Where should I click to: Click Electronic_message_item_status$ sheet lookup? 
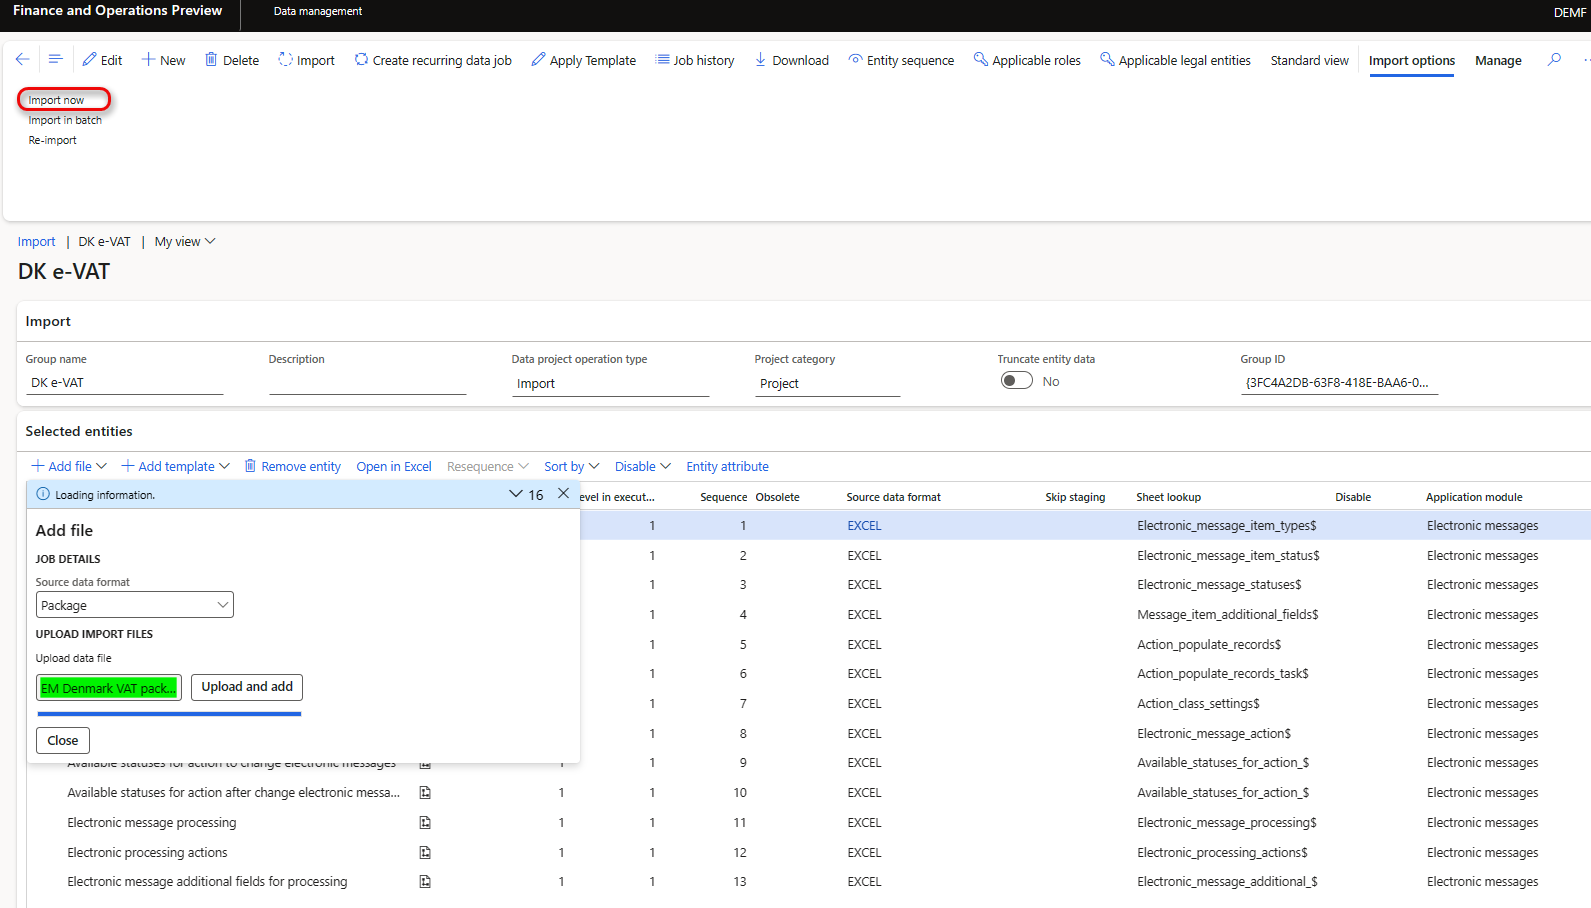pos(1228,556)
